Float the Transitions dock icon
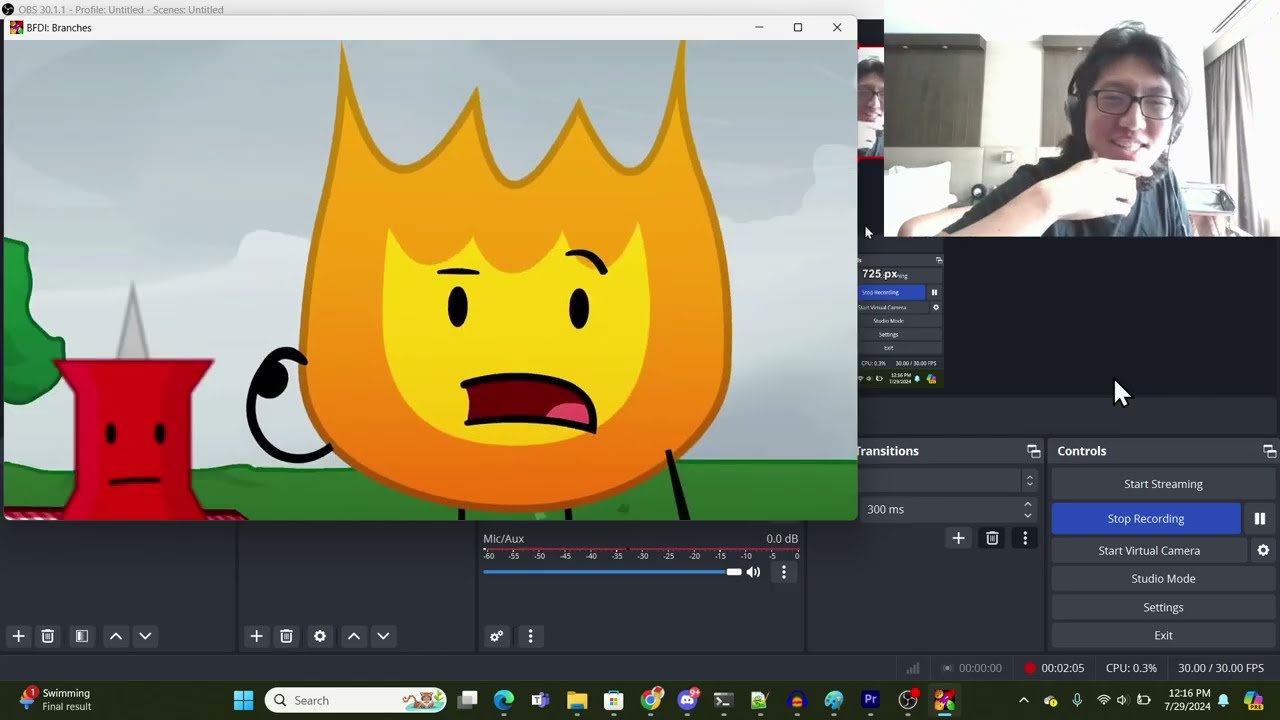This screenshot has width=1280, height=720. coord(1034,451)
